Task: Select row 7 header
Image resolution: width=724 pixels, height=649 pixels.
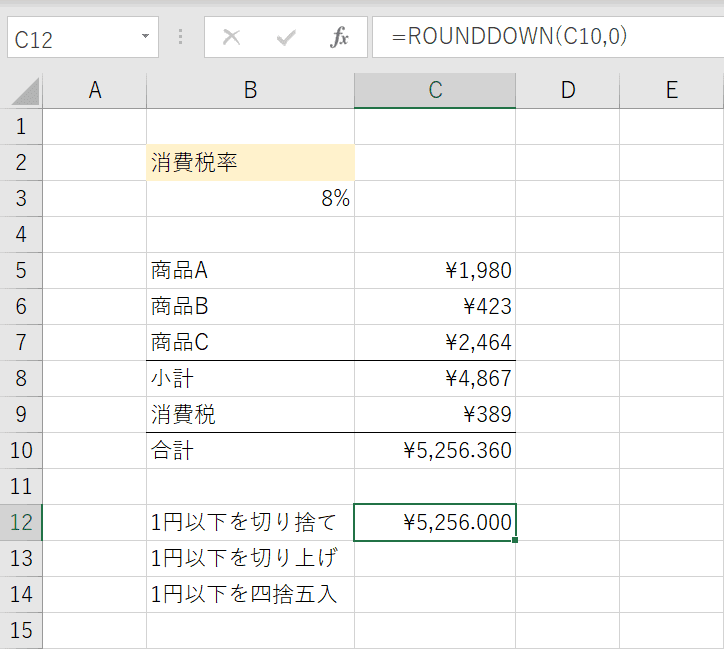Action: (x=21, y=343)
